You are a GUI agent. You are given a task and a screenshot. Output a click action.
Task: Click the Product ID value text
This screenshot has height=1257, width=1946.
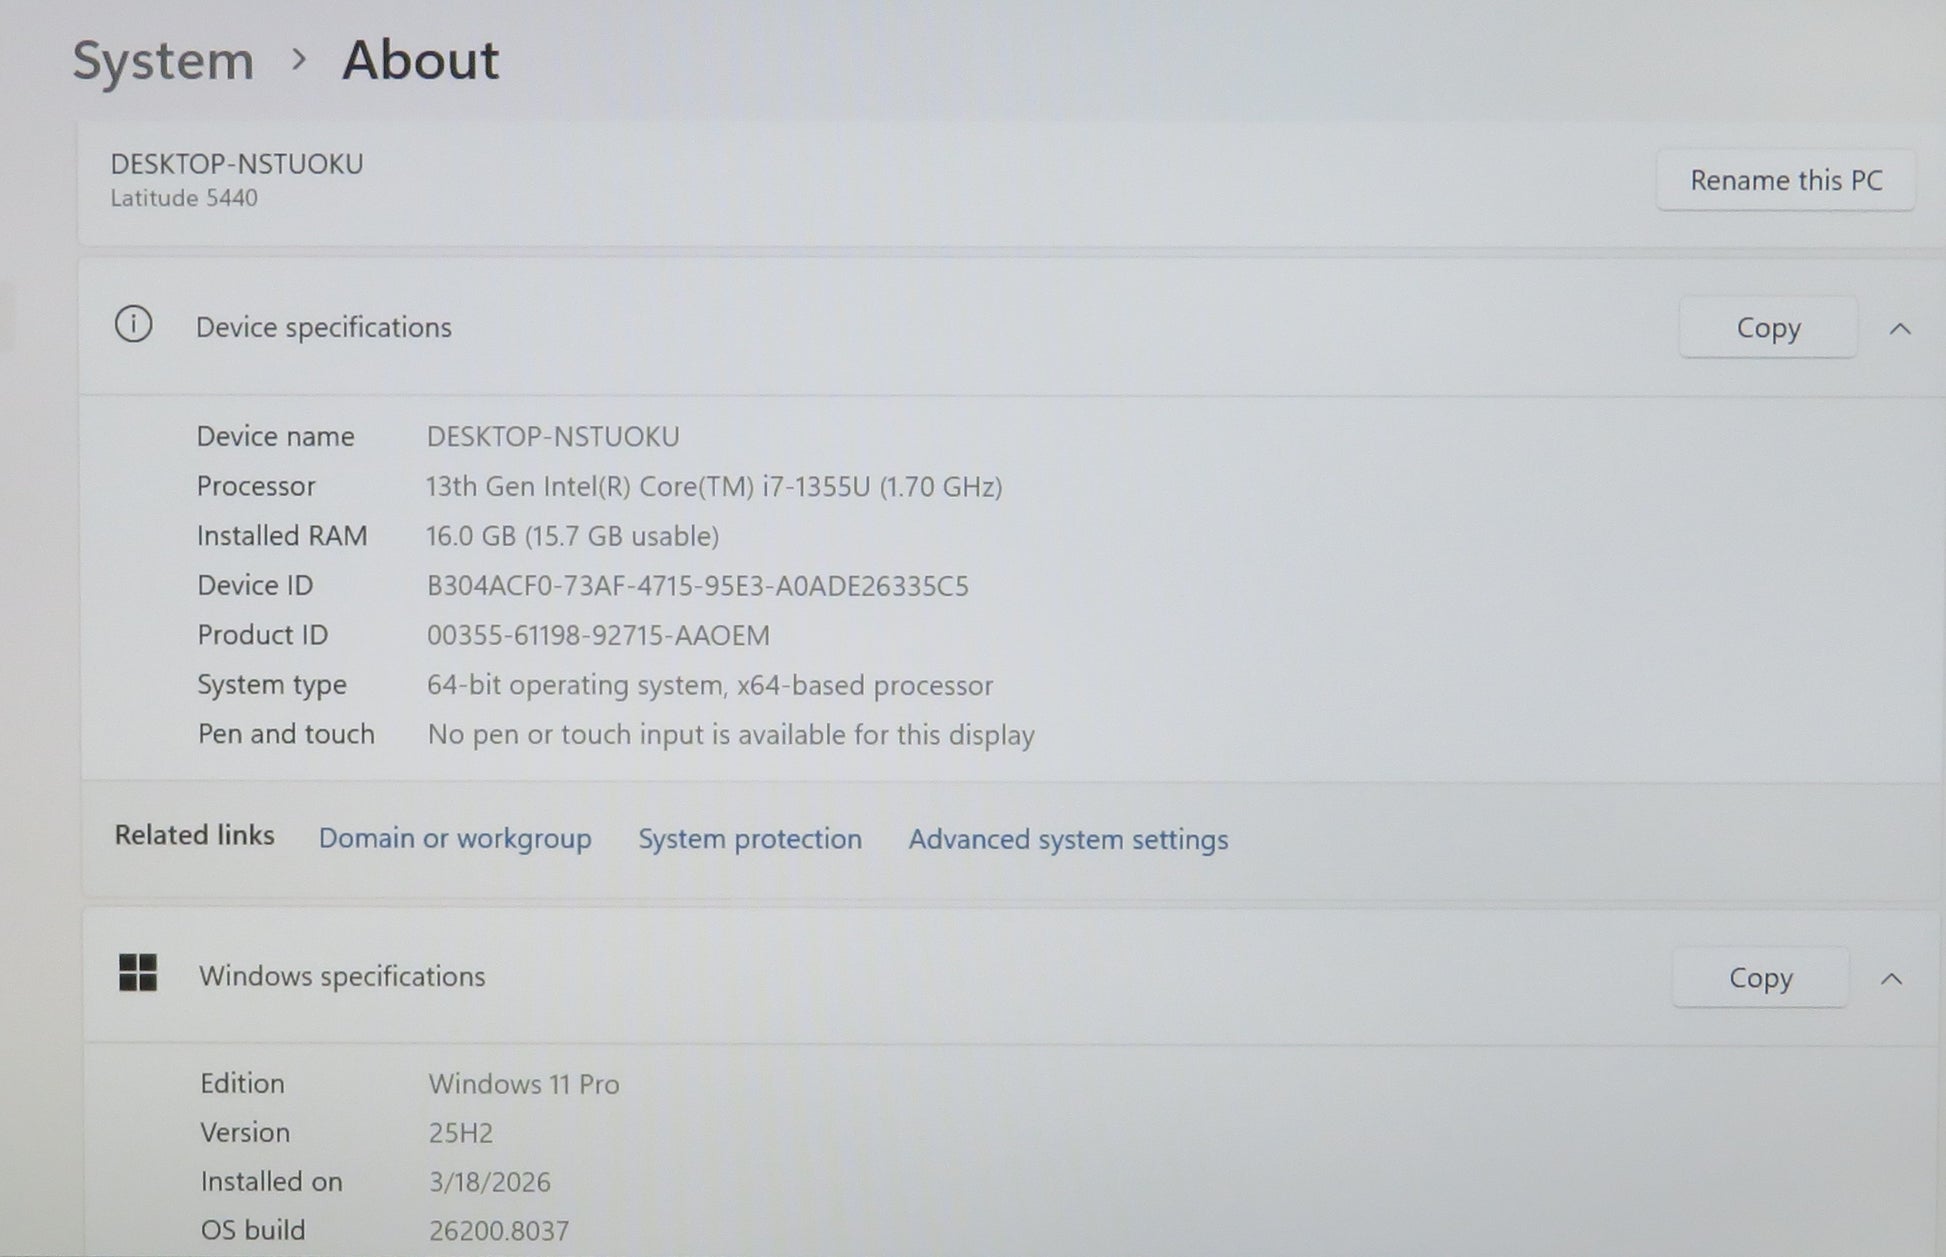(598, 636)
